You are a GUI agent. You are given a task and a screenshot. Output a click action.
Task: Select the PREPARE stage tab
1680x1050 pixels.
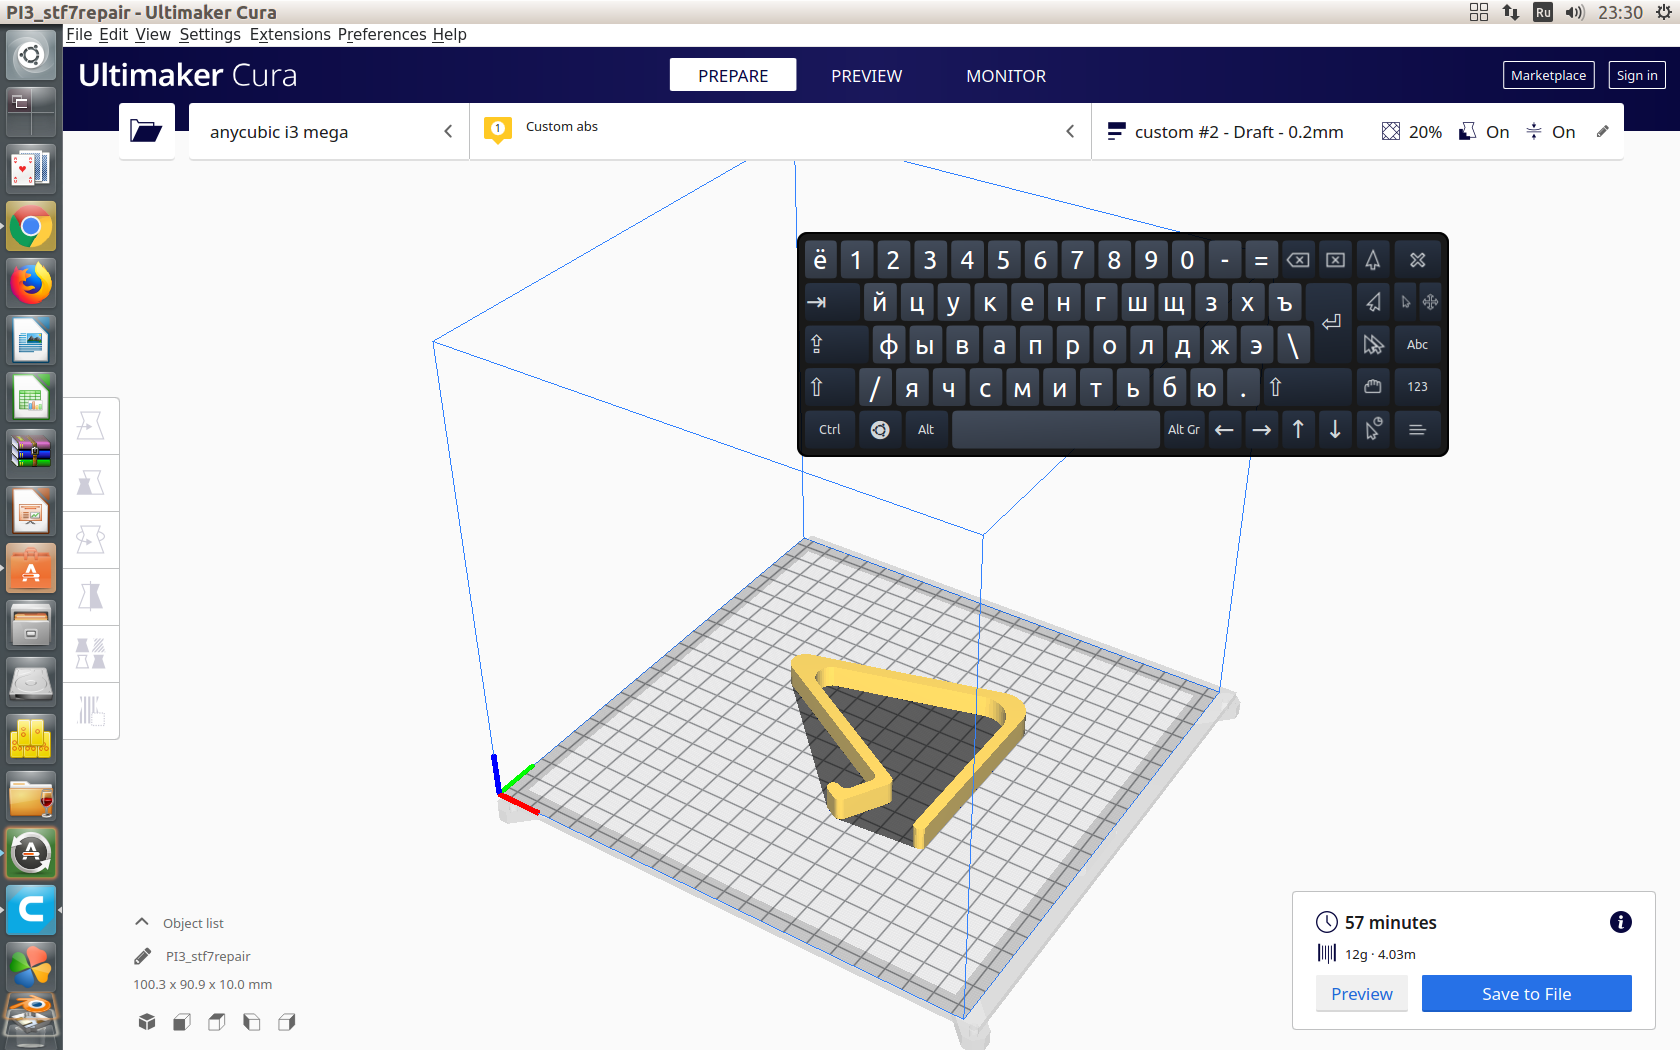point(733,75)
